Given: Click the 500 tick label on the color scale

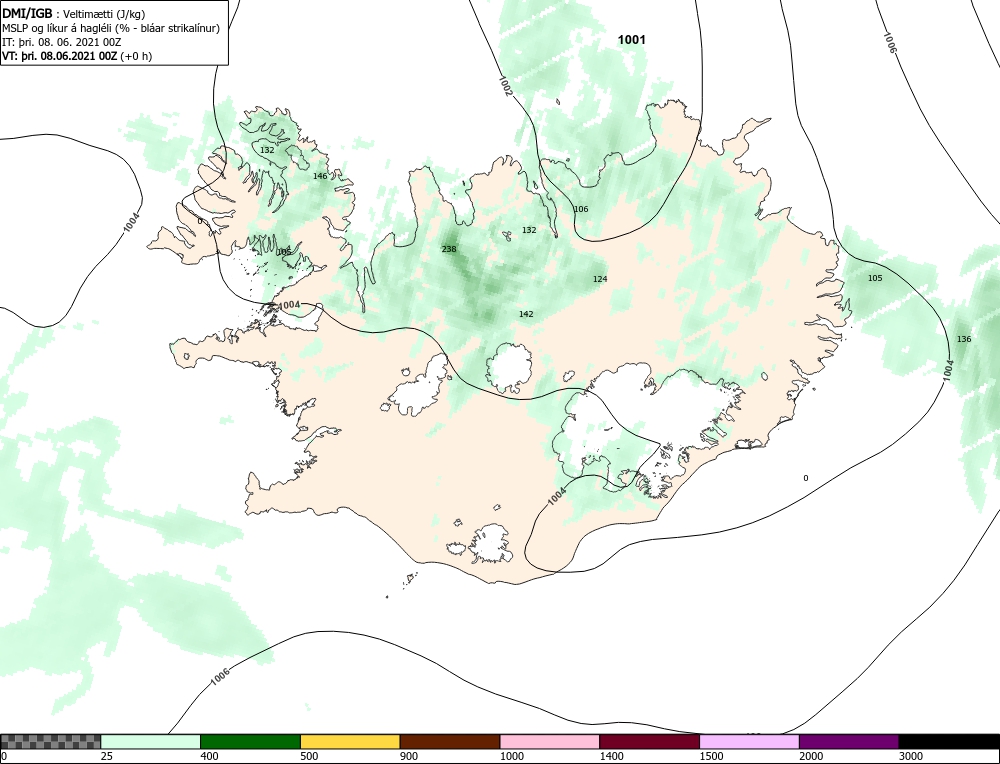Looking at the screenshot, I should [309, 756].
